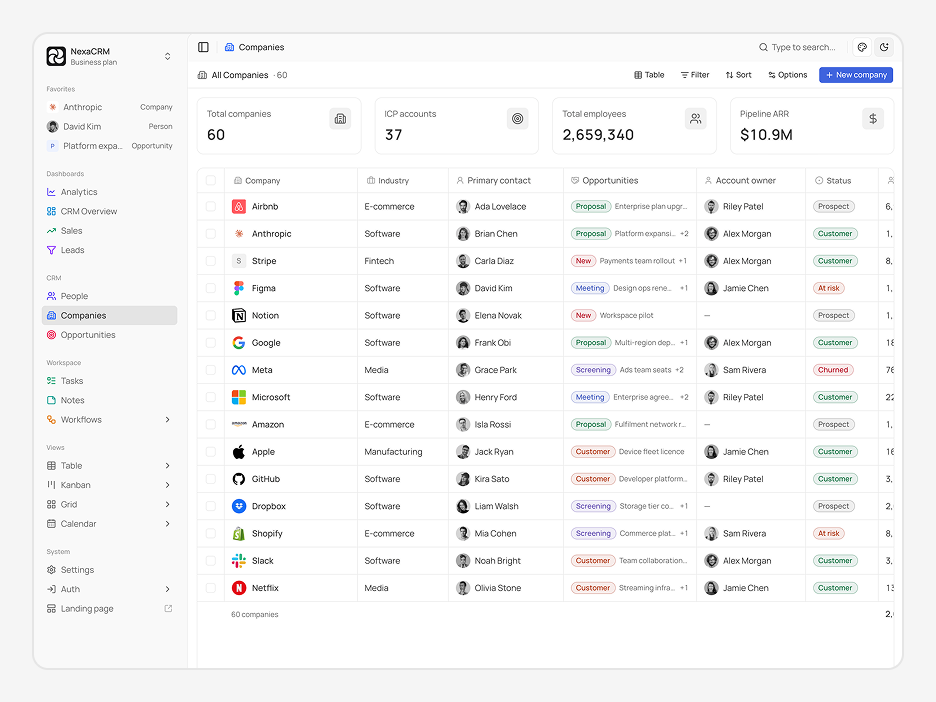Screen dimensions: 936x702
Task: Click the Shopify logo icon
Action: [x=239, y=534]
